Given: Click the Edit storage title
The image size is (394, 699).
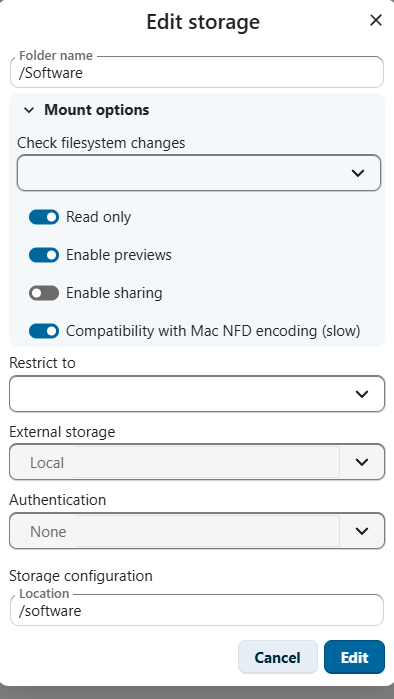Looking at the screenshot, I should tap(203, 21).
